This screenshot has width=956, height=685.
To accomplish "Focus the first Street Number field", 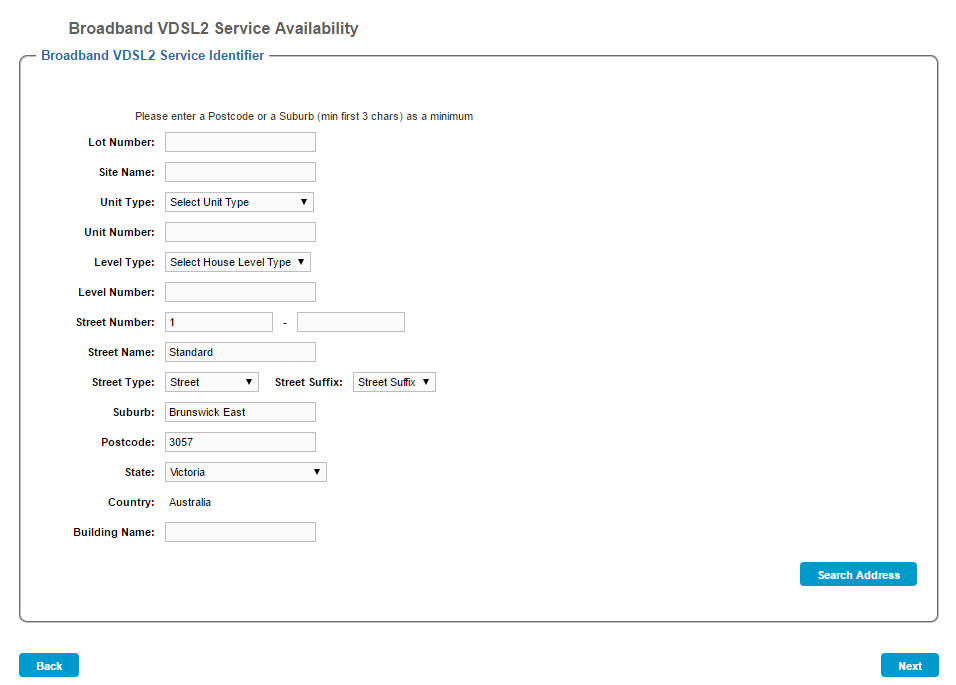I will [218, 322].
